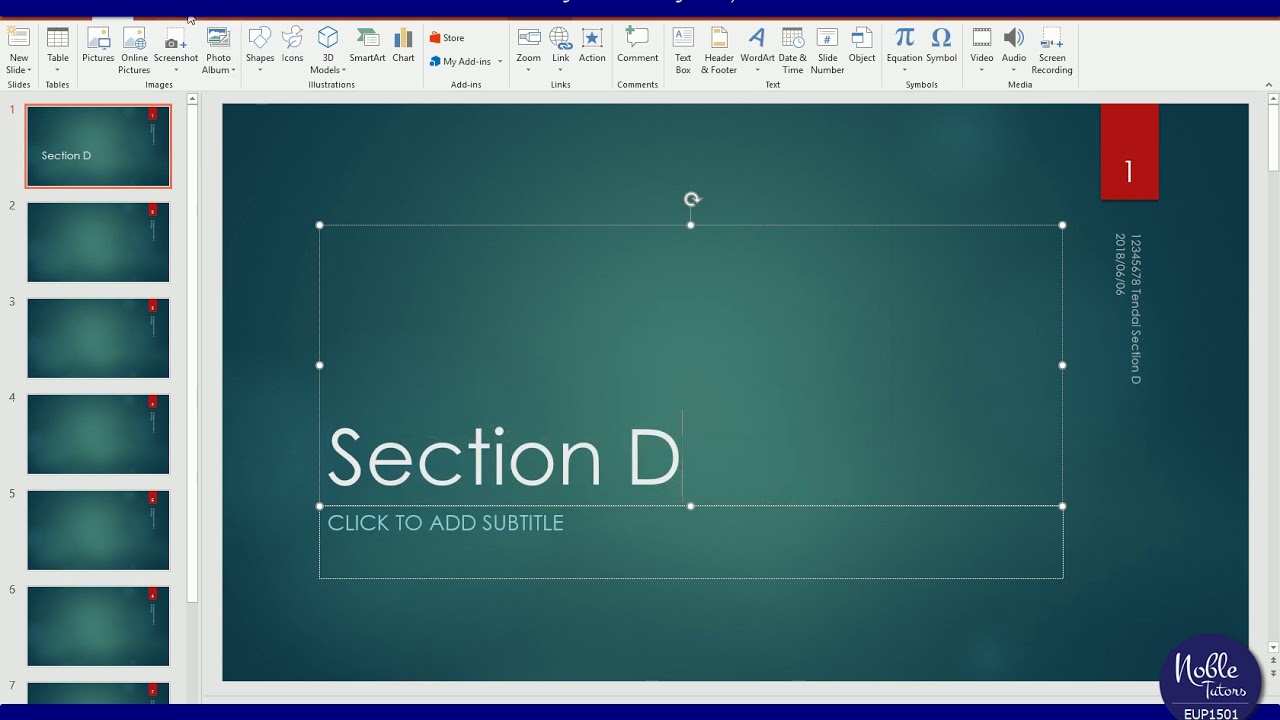Expand the Zoom dropdown arrow
Screen dimensions: 1280x720
[528, 70]
